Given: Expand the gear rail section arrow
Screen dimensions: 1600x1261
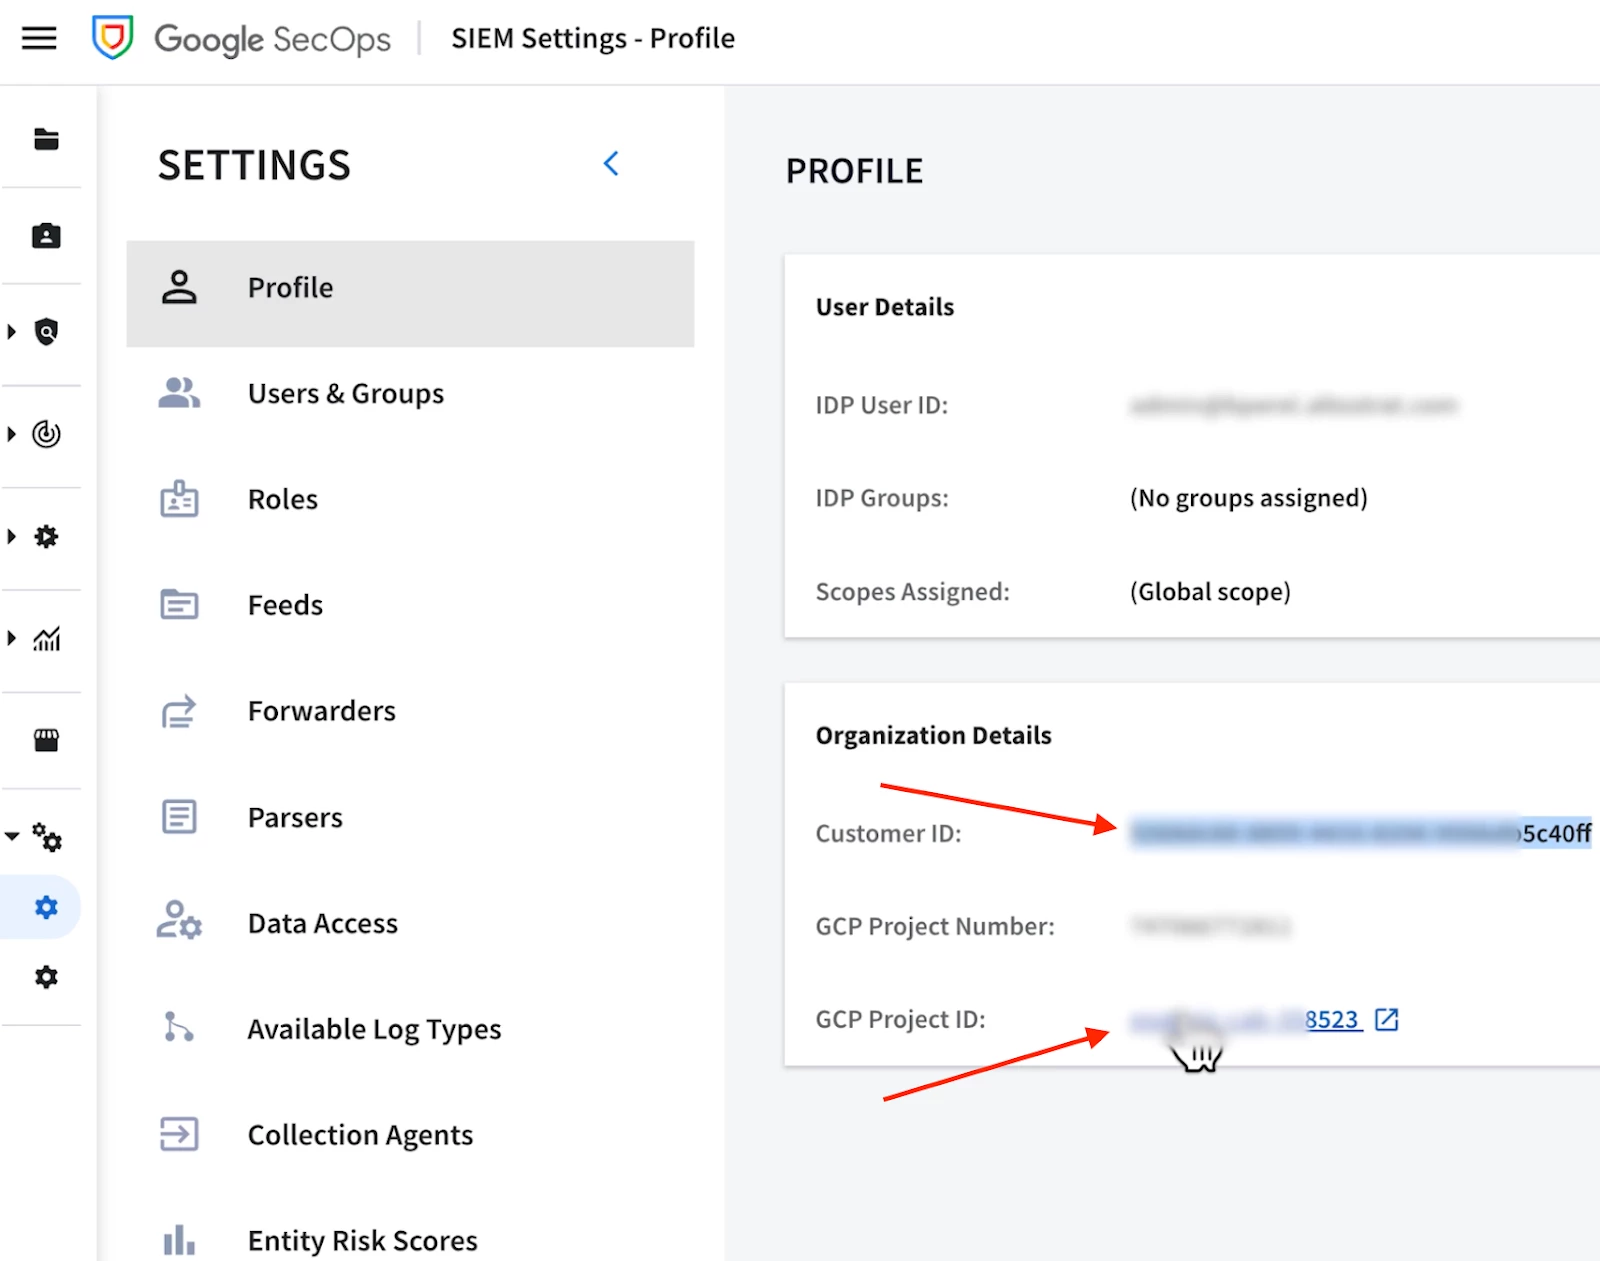Looking at the screenshot, I should (12, 537).
